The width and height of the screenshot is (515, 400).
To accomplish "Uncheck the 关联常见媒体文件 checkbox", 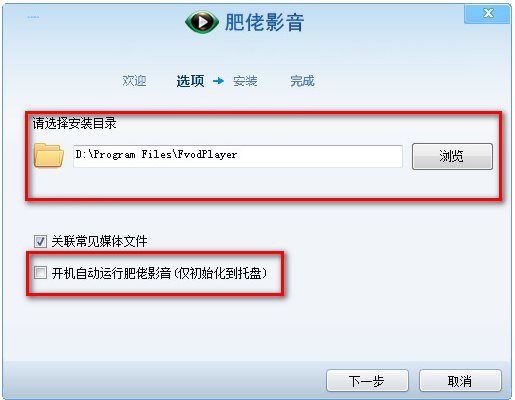I will [40, 241].
